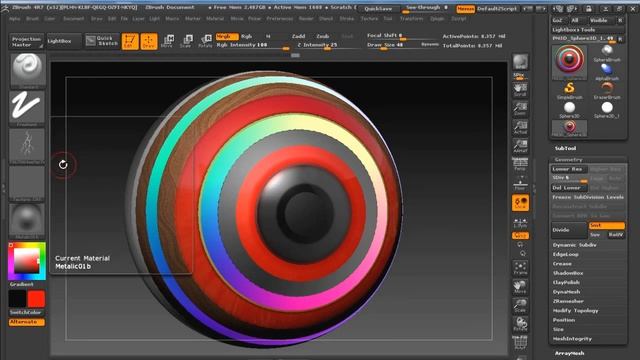Toggle the Rgb channel button
The height and width of the screenshot is (360, 640).
point(247,36)
